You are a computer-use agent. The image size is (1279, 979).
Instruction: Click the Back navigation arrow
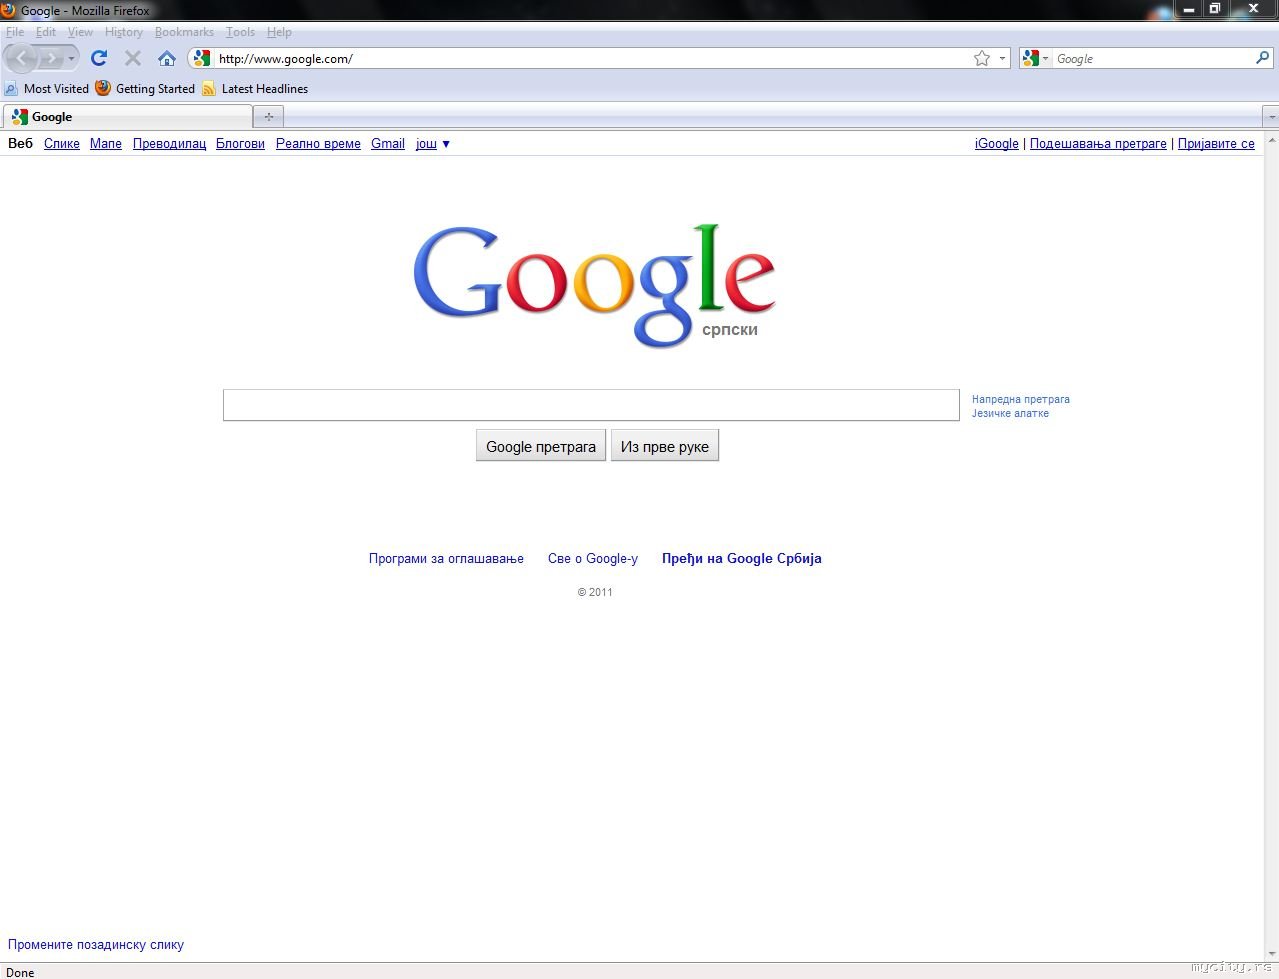(20, 58)
